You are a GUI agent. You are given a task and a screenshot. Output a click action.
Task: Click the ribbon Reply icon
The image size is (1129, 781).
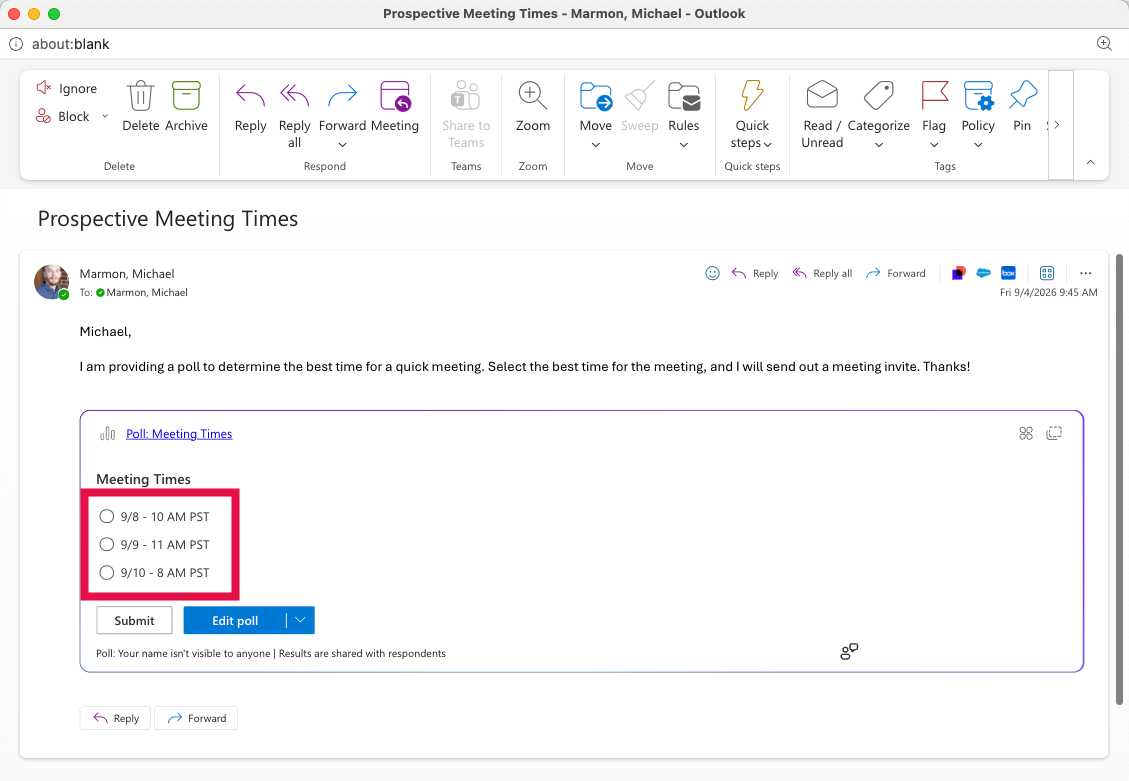[250, 96]
